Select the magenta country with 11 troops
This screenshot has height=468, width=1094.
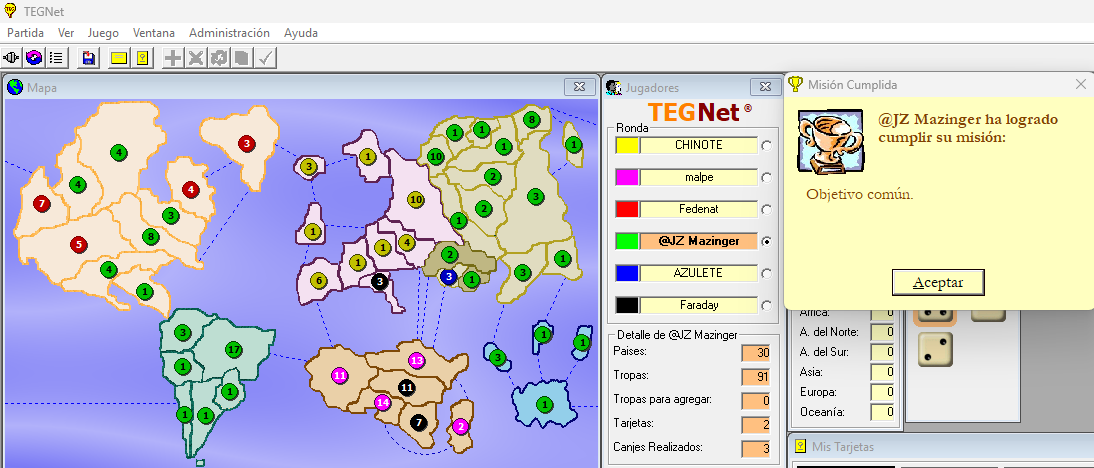(340, 375)
